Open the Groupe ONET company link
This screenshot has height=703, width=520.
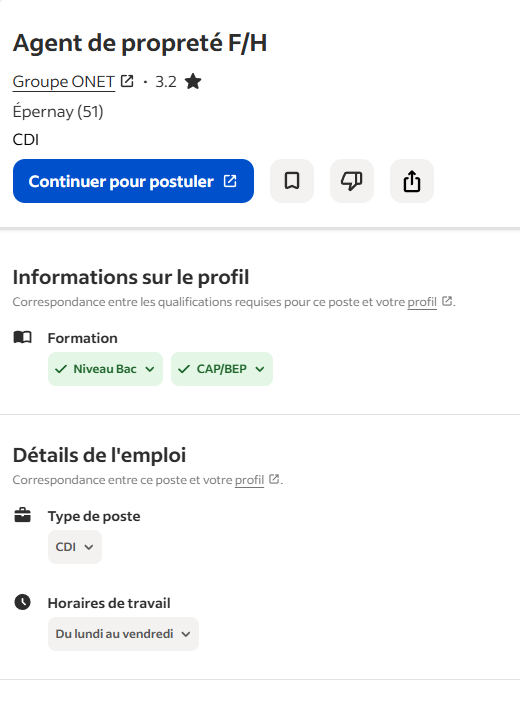pyautogui.click(x=64, y=82)
